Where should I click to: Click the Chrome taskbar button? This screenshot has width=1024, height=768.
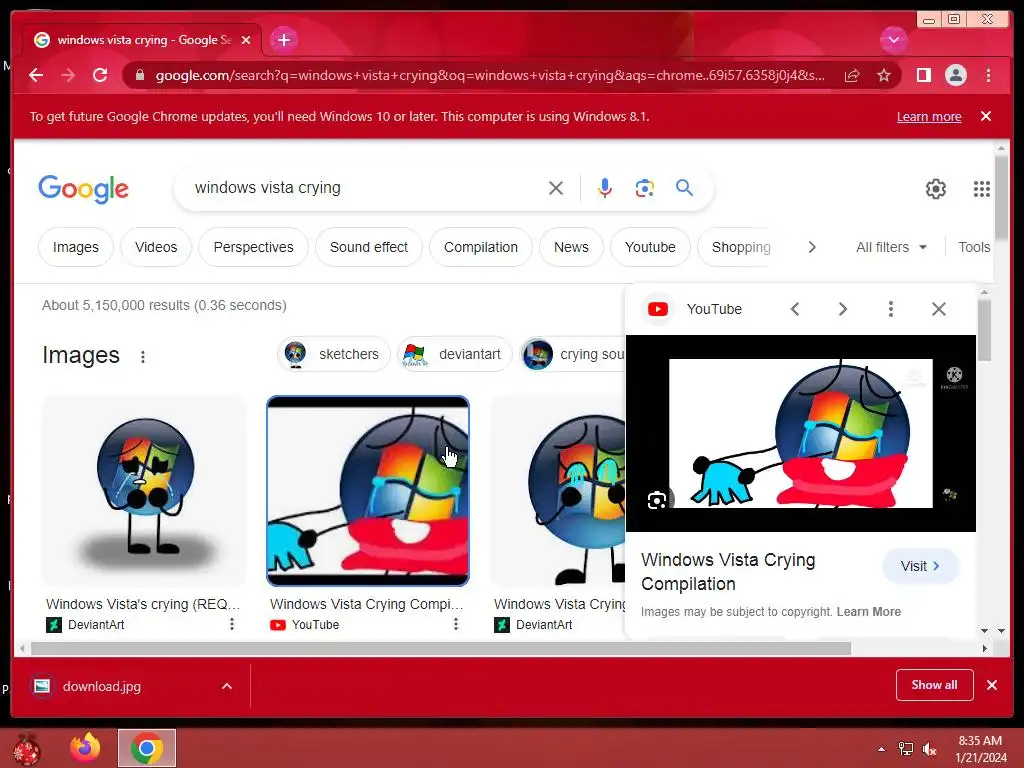147,748
